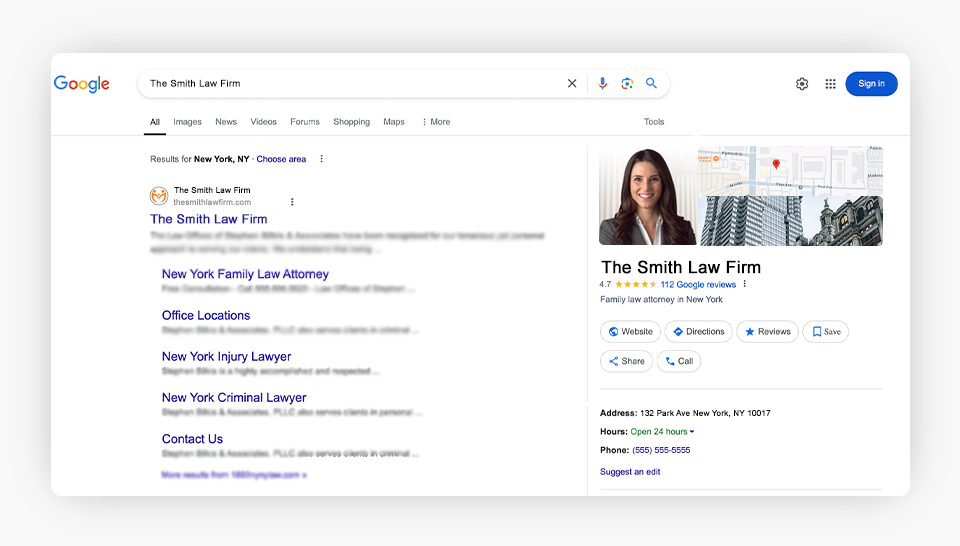Viewport: 960px width, 546px height.
Task: Switch to the News tab
Action: point(226,122)
